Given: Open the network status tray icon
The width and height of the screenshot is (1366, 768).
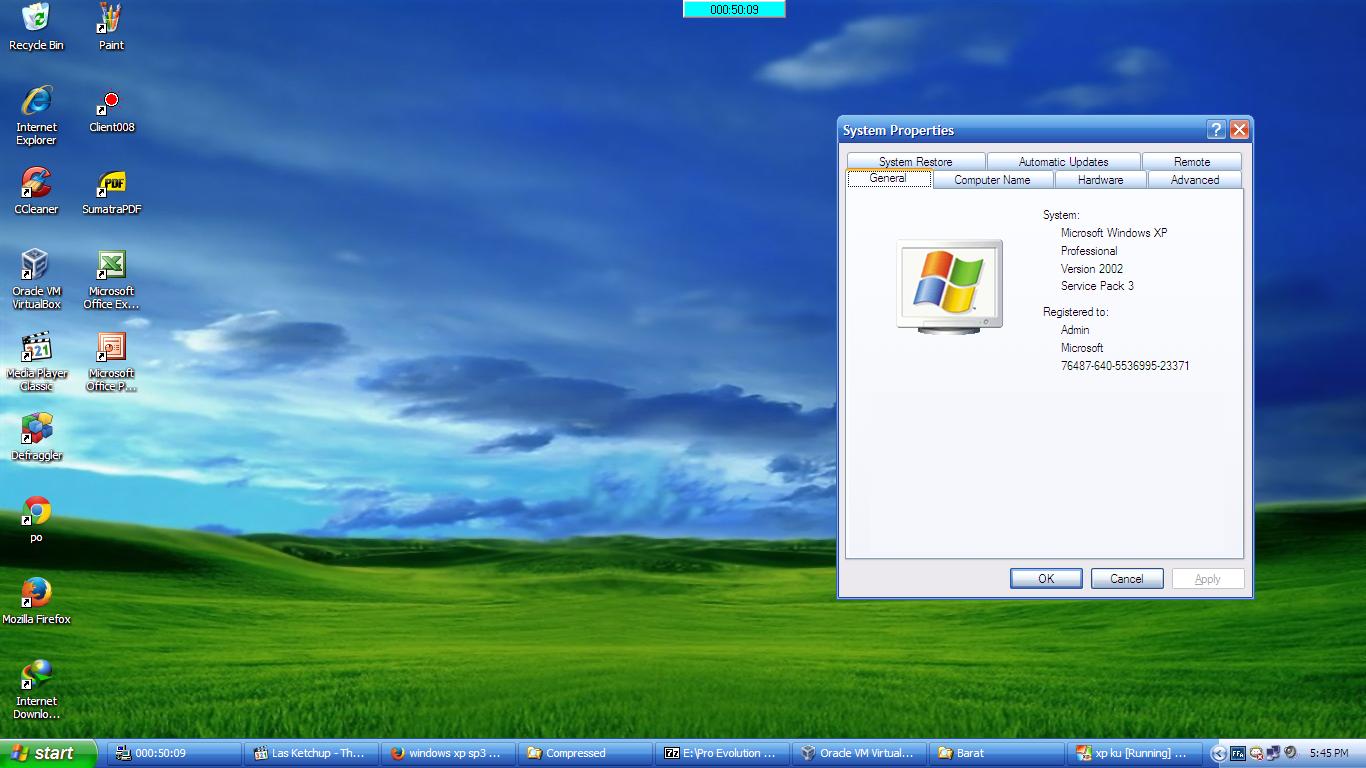Looking at the screenshot, I should (x=1272, y=753).
